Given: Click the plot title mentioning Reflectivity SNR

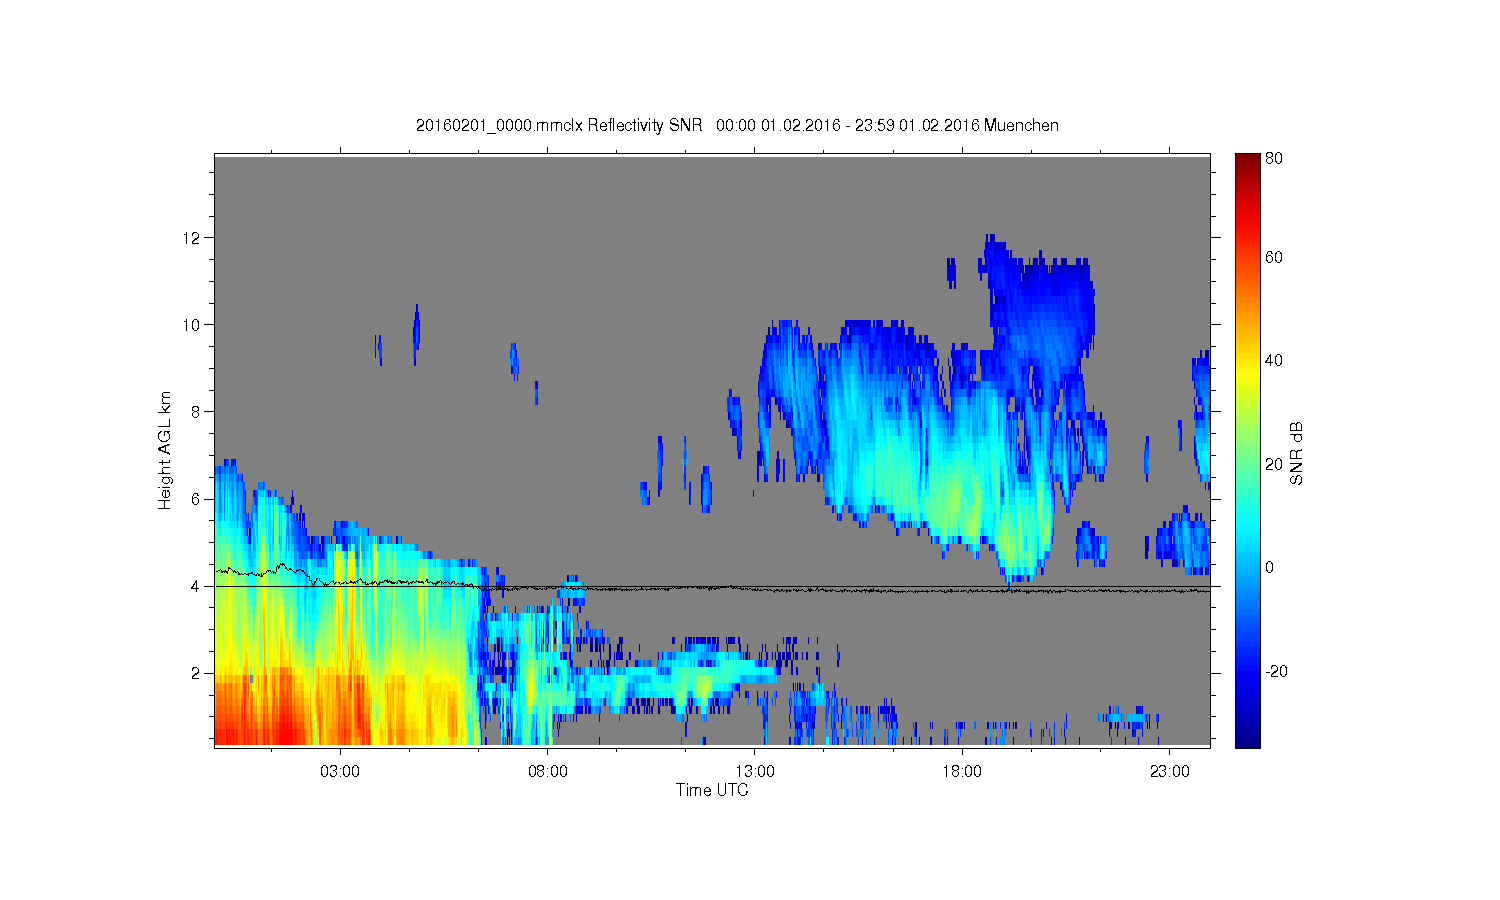Looking at the screenshot, I should (x=737, y=125).
